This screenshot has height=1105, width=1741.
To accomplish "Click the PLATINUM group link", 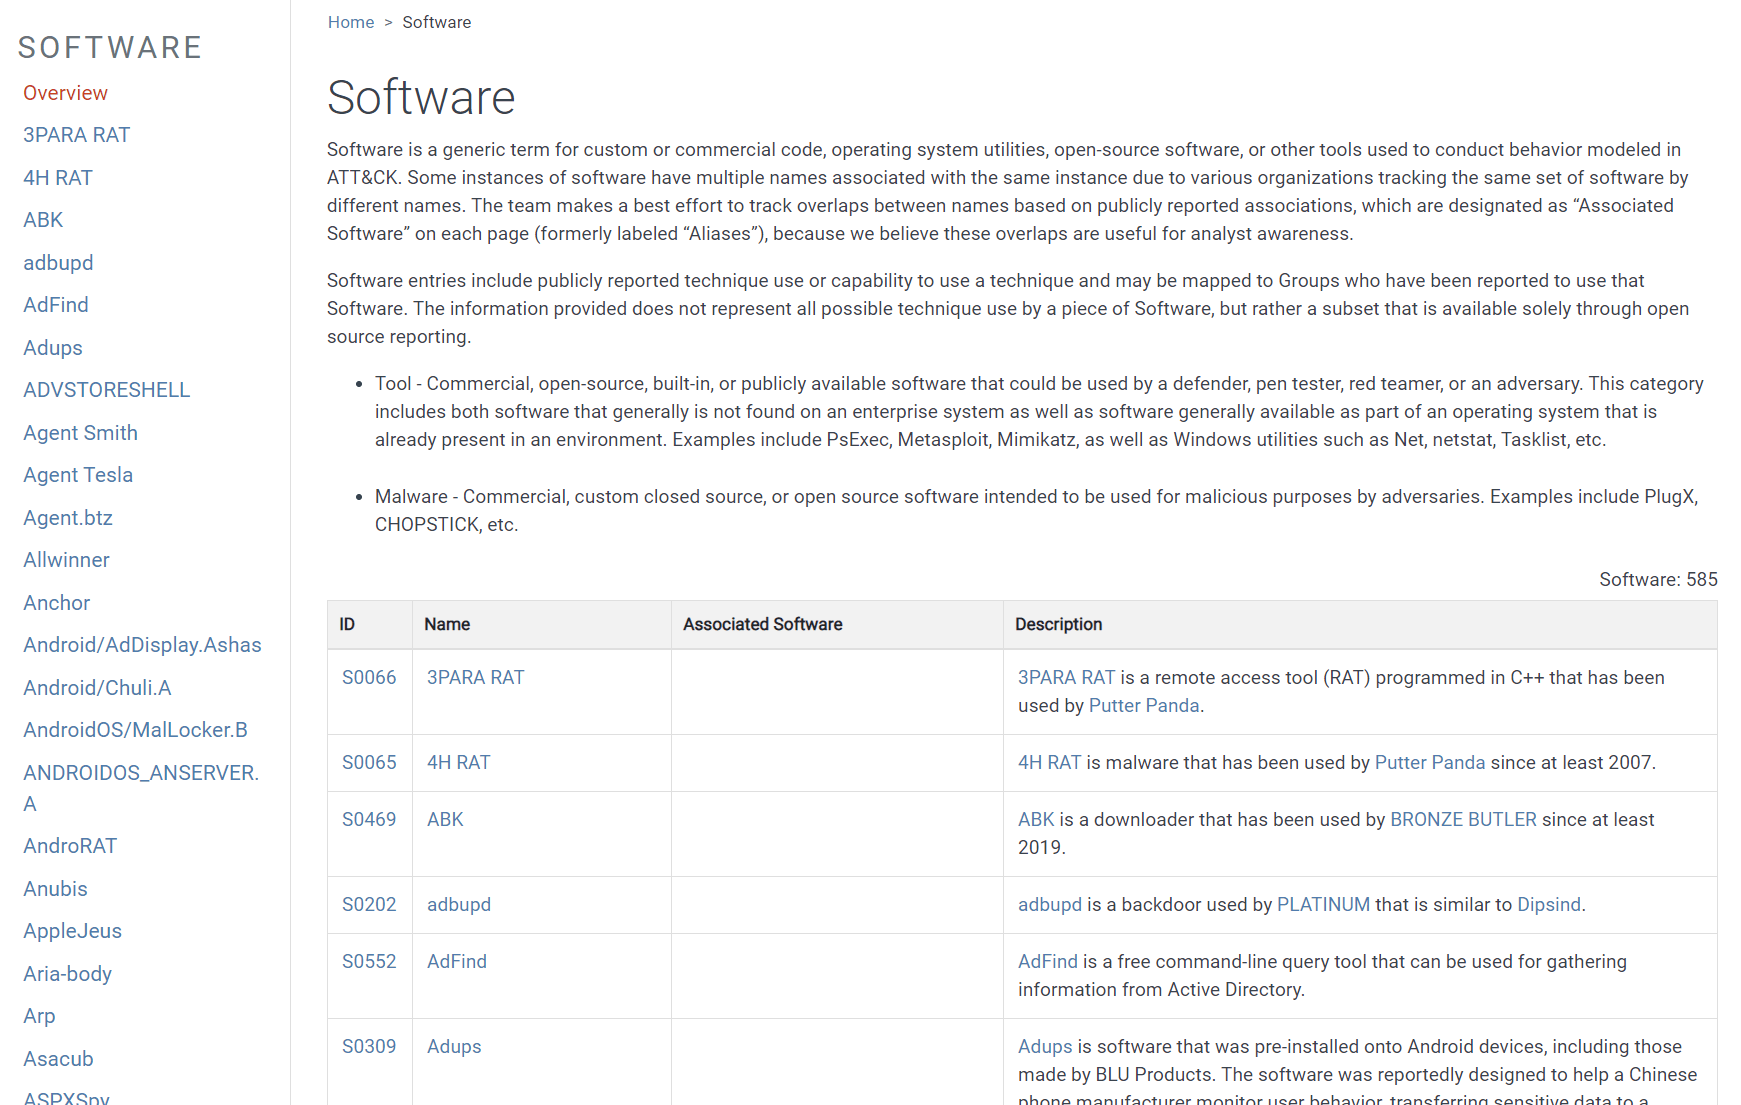I will click(x=1323, y=904).
